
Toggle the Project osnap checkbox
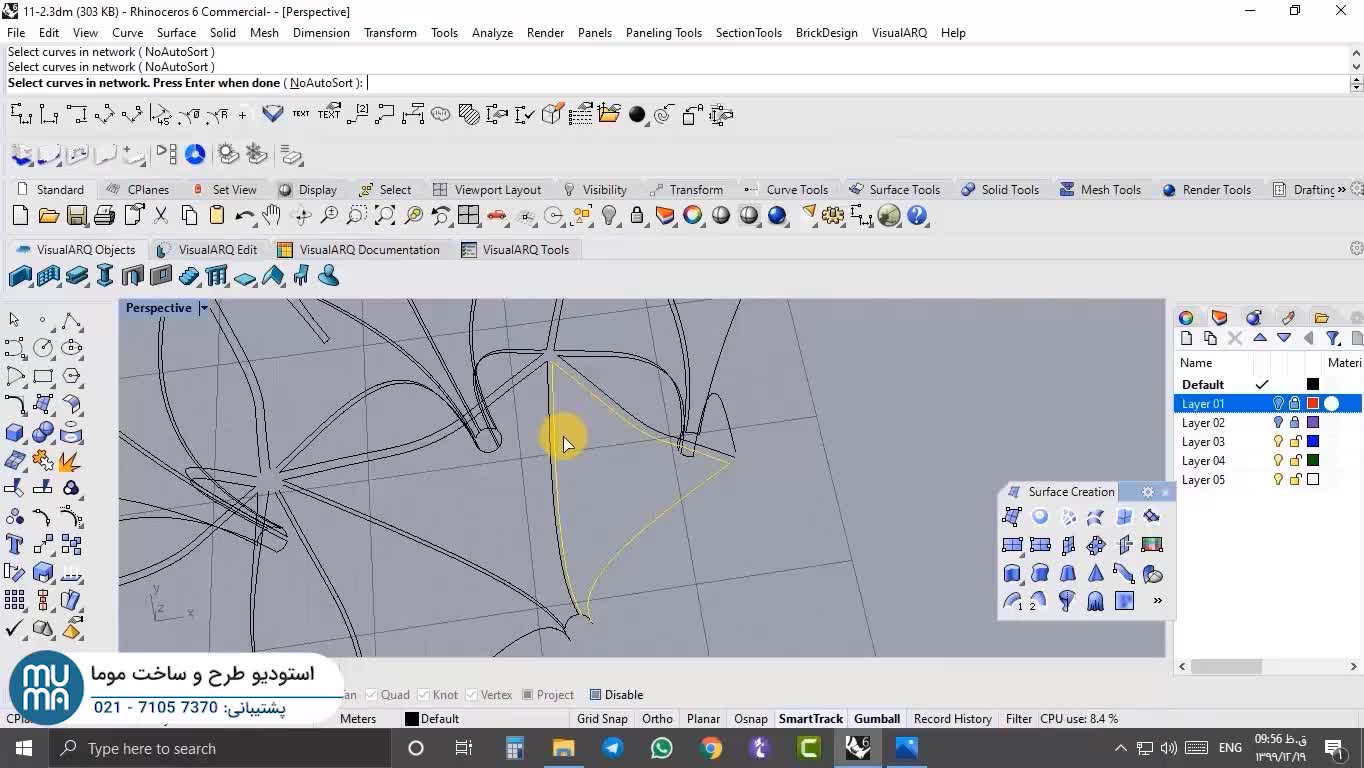click(x=528, y=695)
